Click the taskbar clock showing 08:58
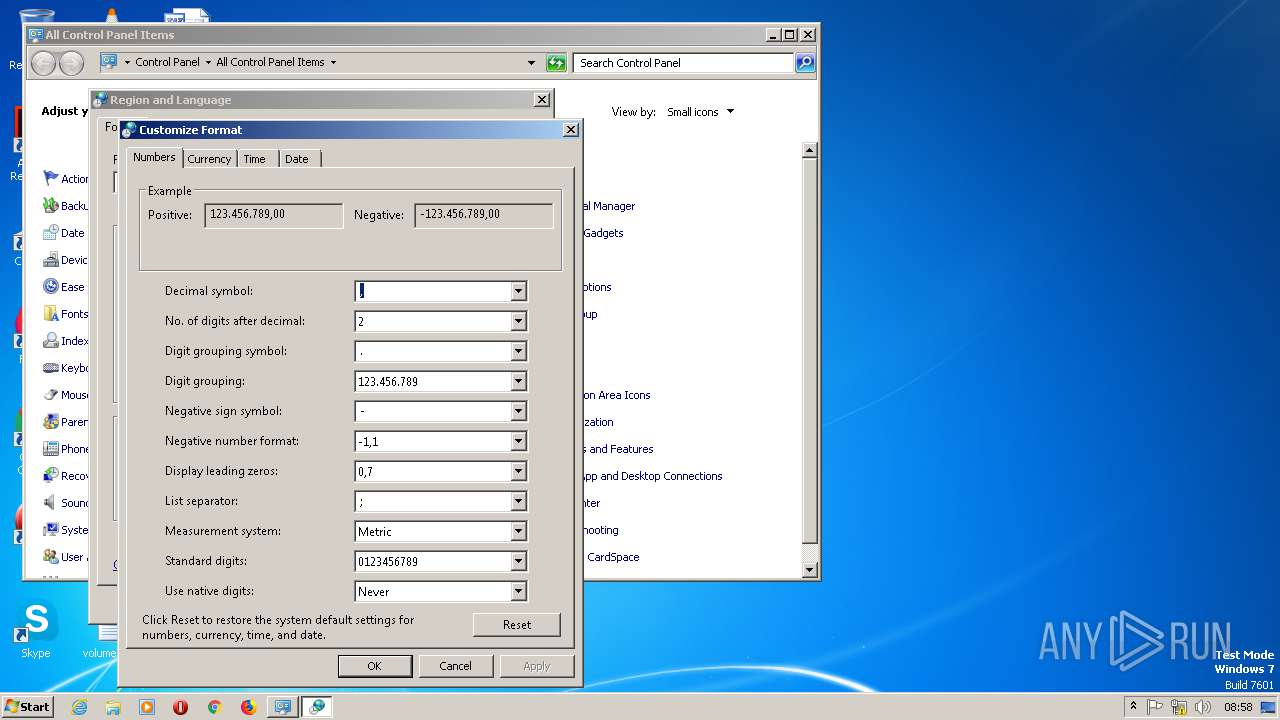This screenshot has width=1280, height=720. (1238, 707)
